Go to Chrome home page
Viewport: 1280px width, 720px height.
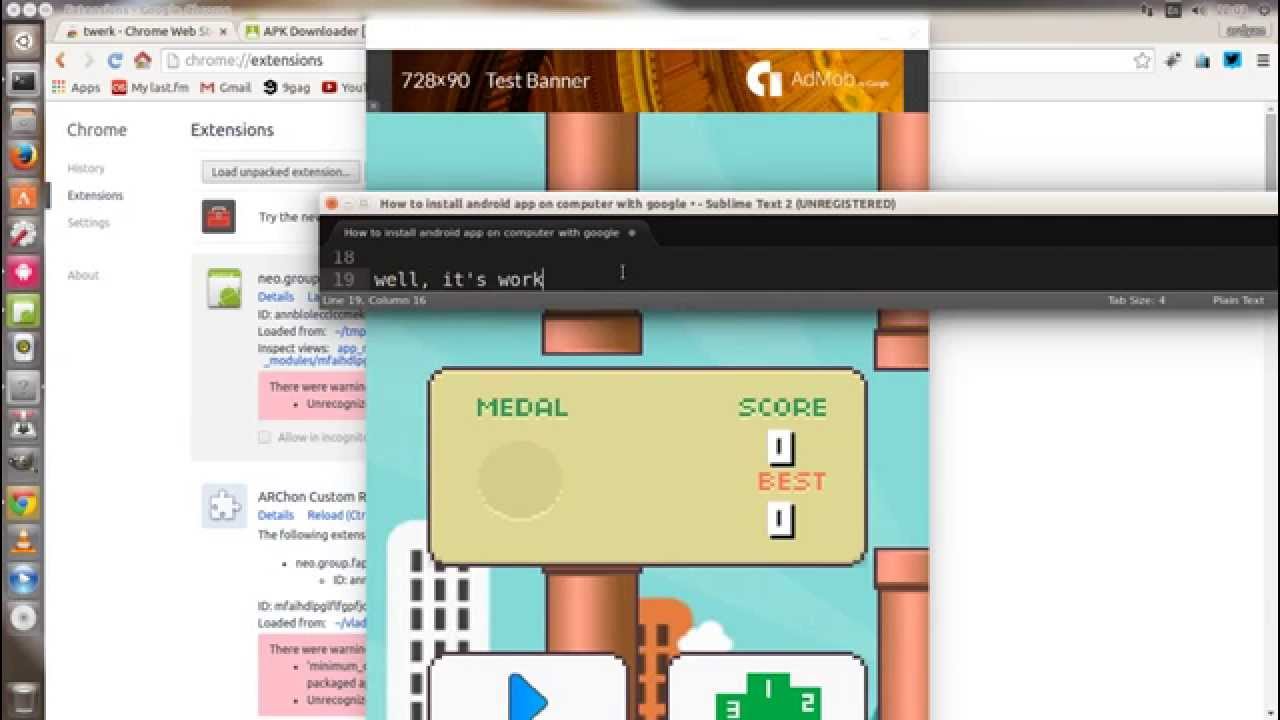142,60
